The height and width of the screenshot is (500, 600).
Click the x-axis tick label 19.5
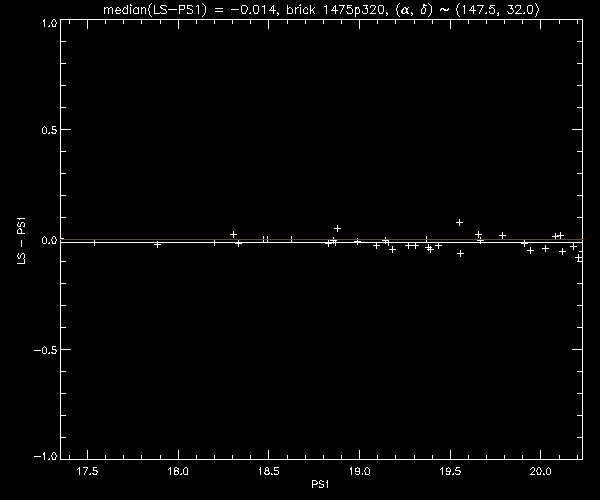pos(450,471)
